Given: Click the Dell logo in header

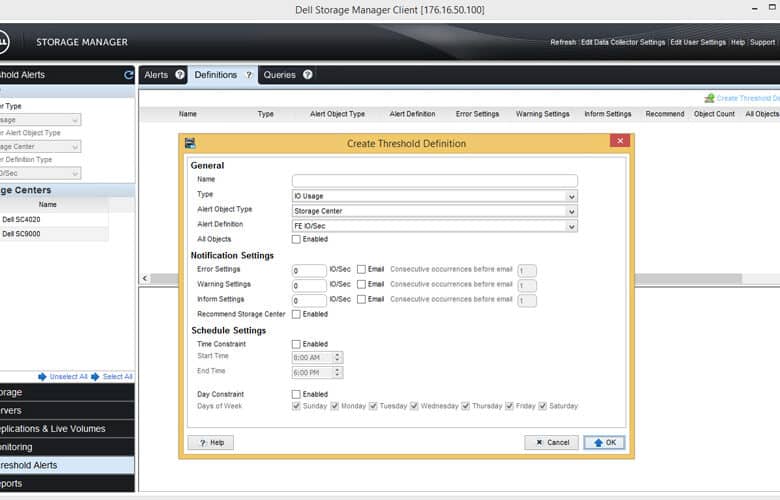Looking at the screenshot, I should (2, 42).
